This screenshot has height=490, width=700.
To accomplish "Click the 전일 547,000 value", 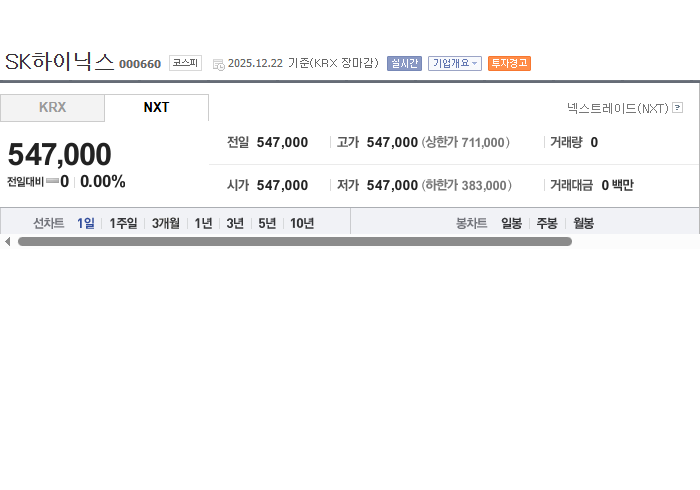I will [282, 142].
